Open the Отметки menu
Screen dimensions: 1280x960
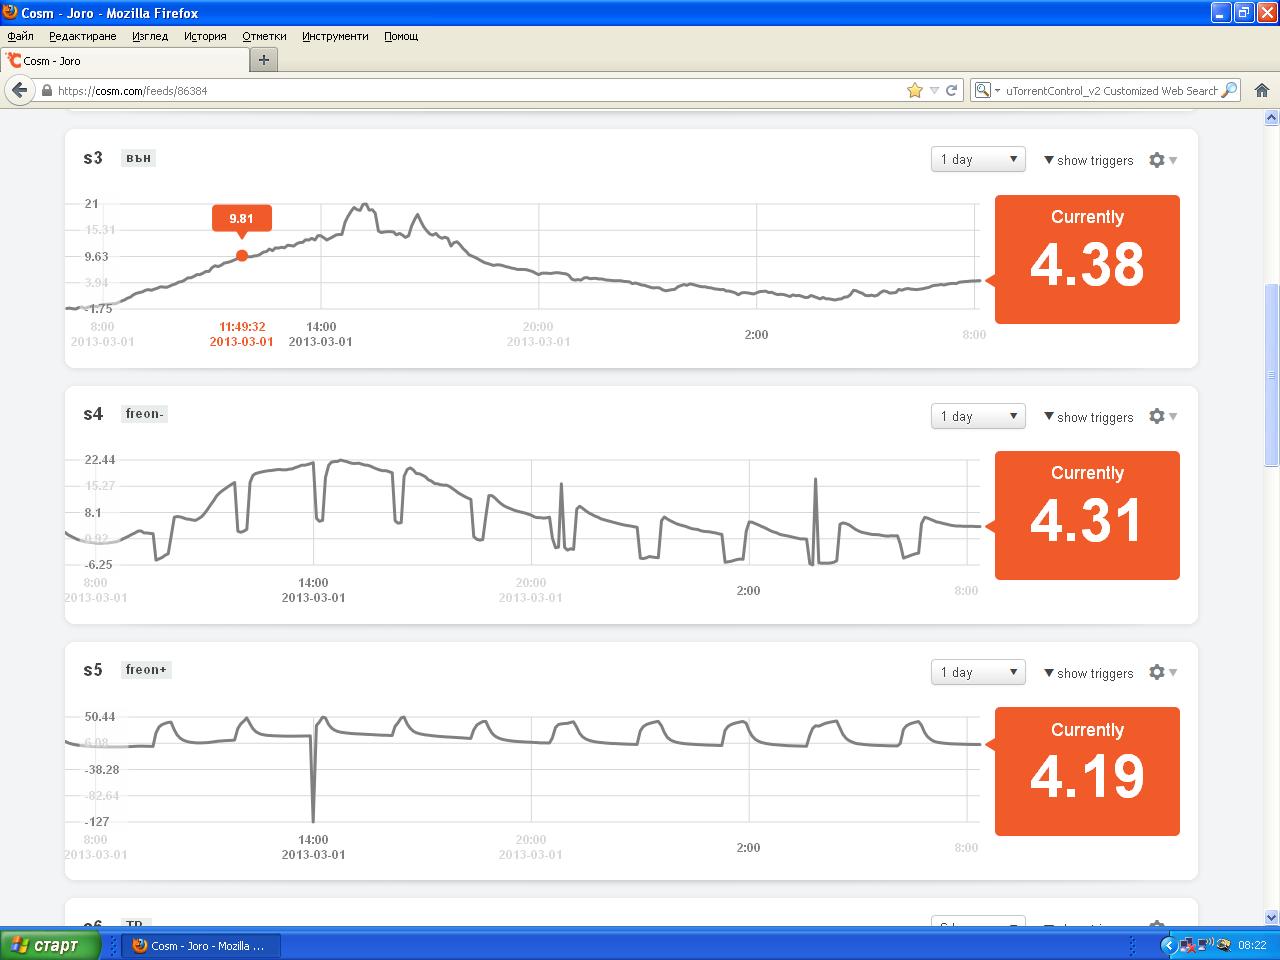pyautogui.click(x=264, y=36)
